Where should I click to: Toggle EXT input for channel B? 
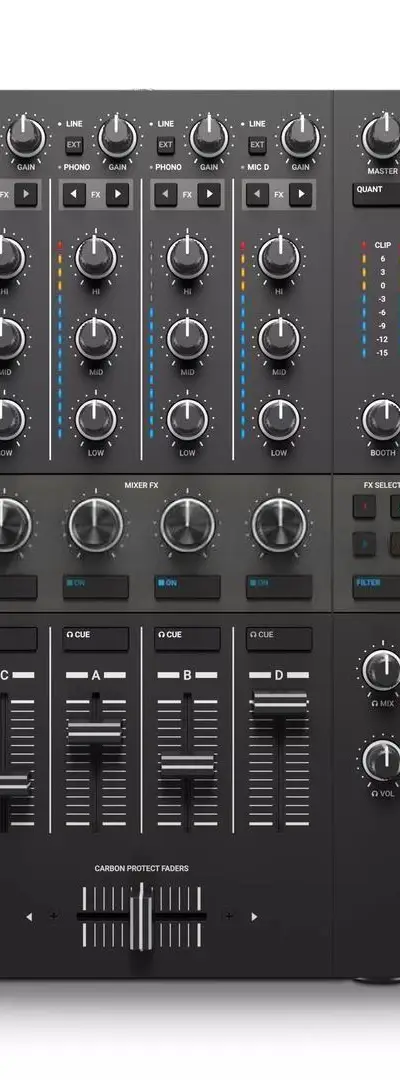[x=165, y=145]
